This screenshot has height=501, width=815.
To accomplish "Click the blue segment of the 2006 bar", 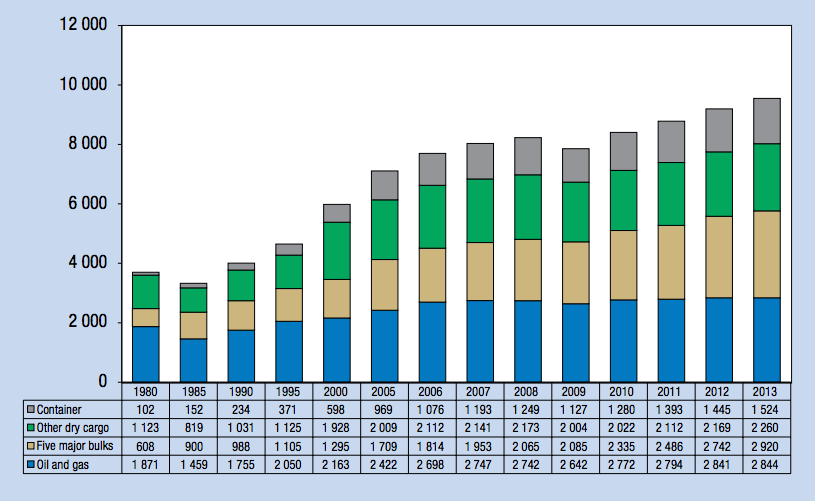I will point(432,342).
